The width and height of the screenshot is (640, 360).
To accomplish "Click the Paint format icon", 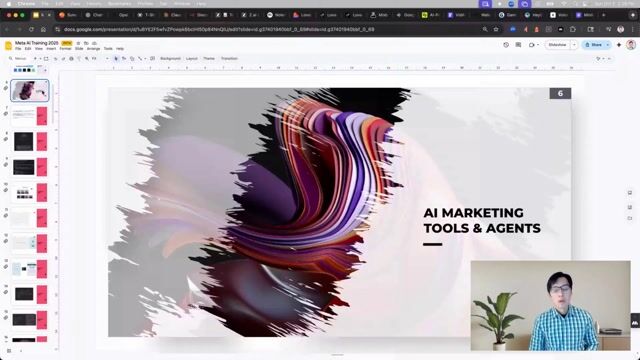I will (x=79, y=59).
